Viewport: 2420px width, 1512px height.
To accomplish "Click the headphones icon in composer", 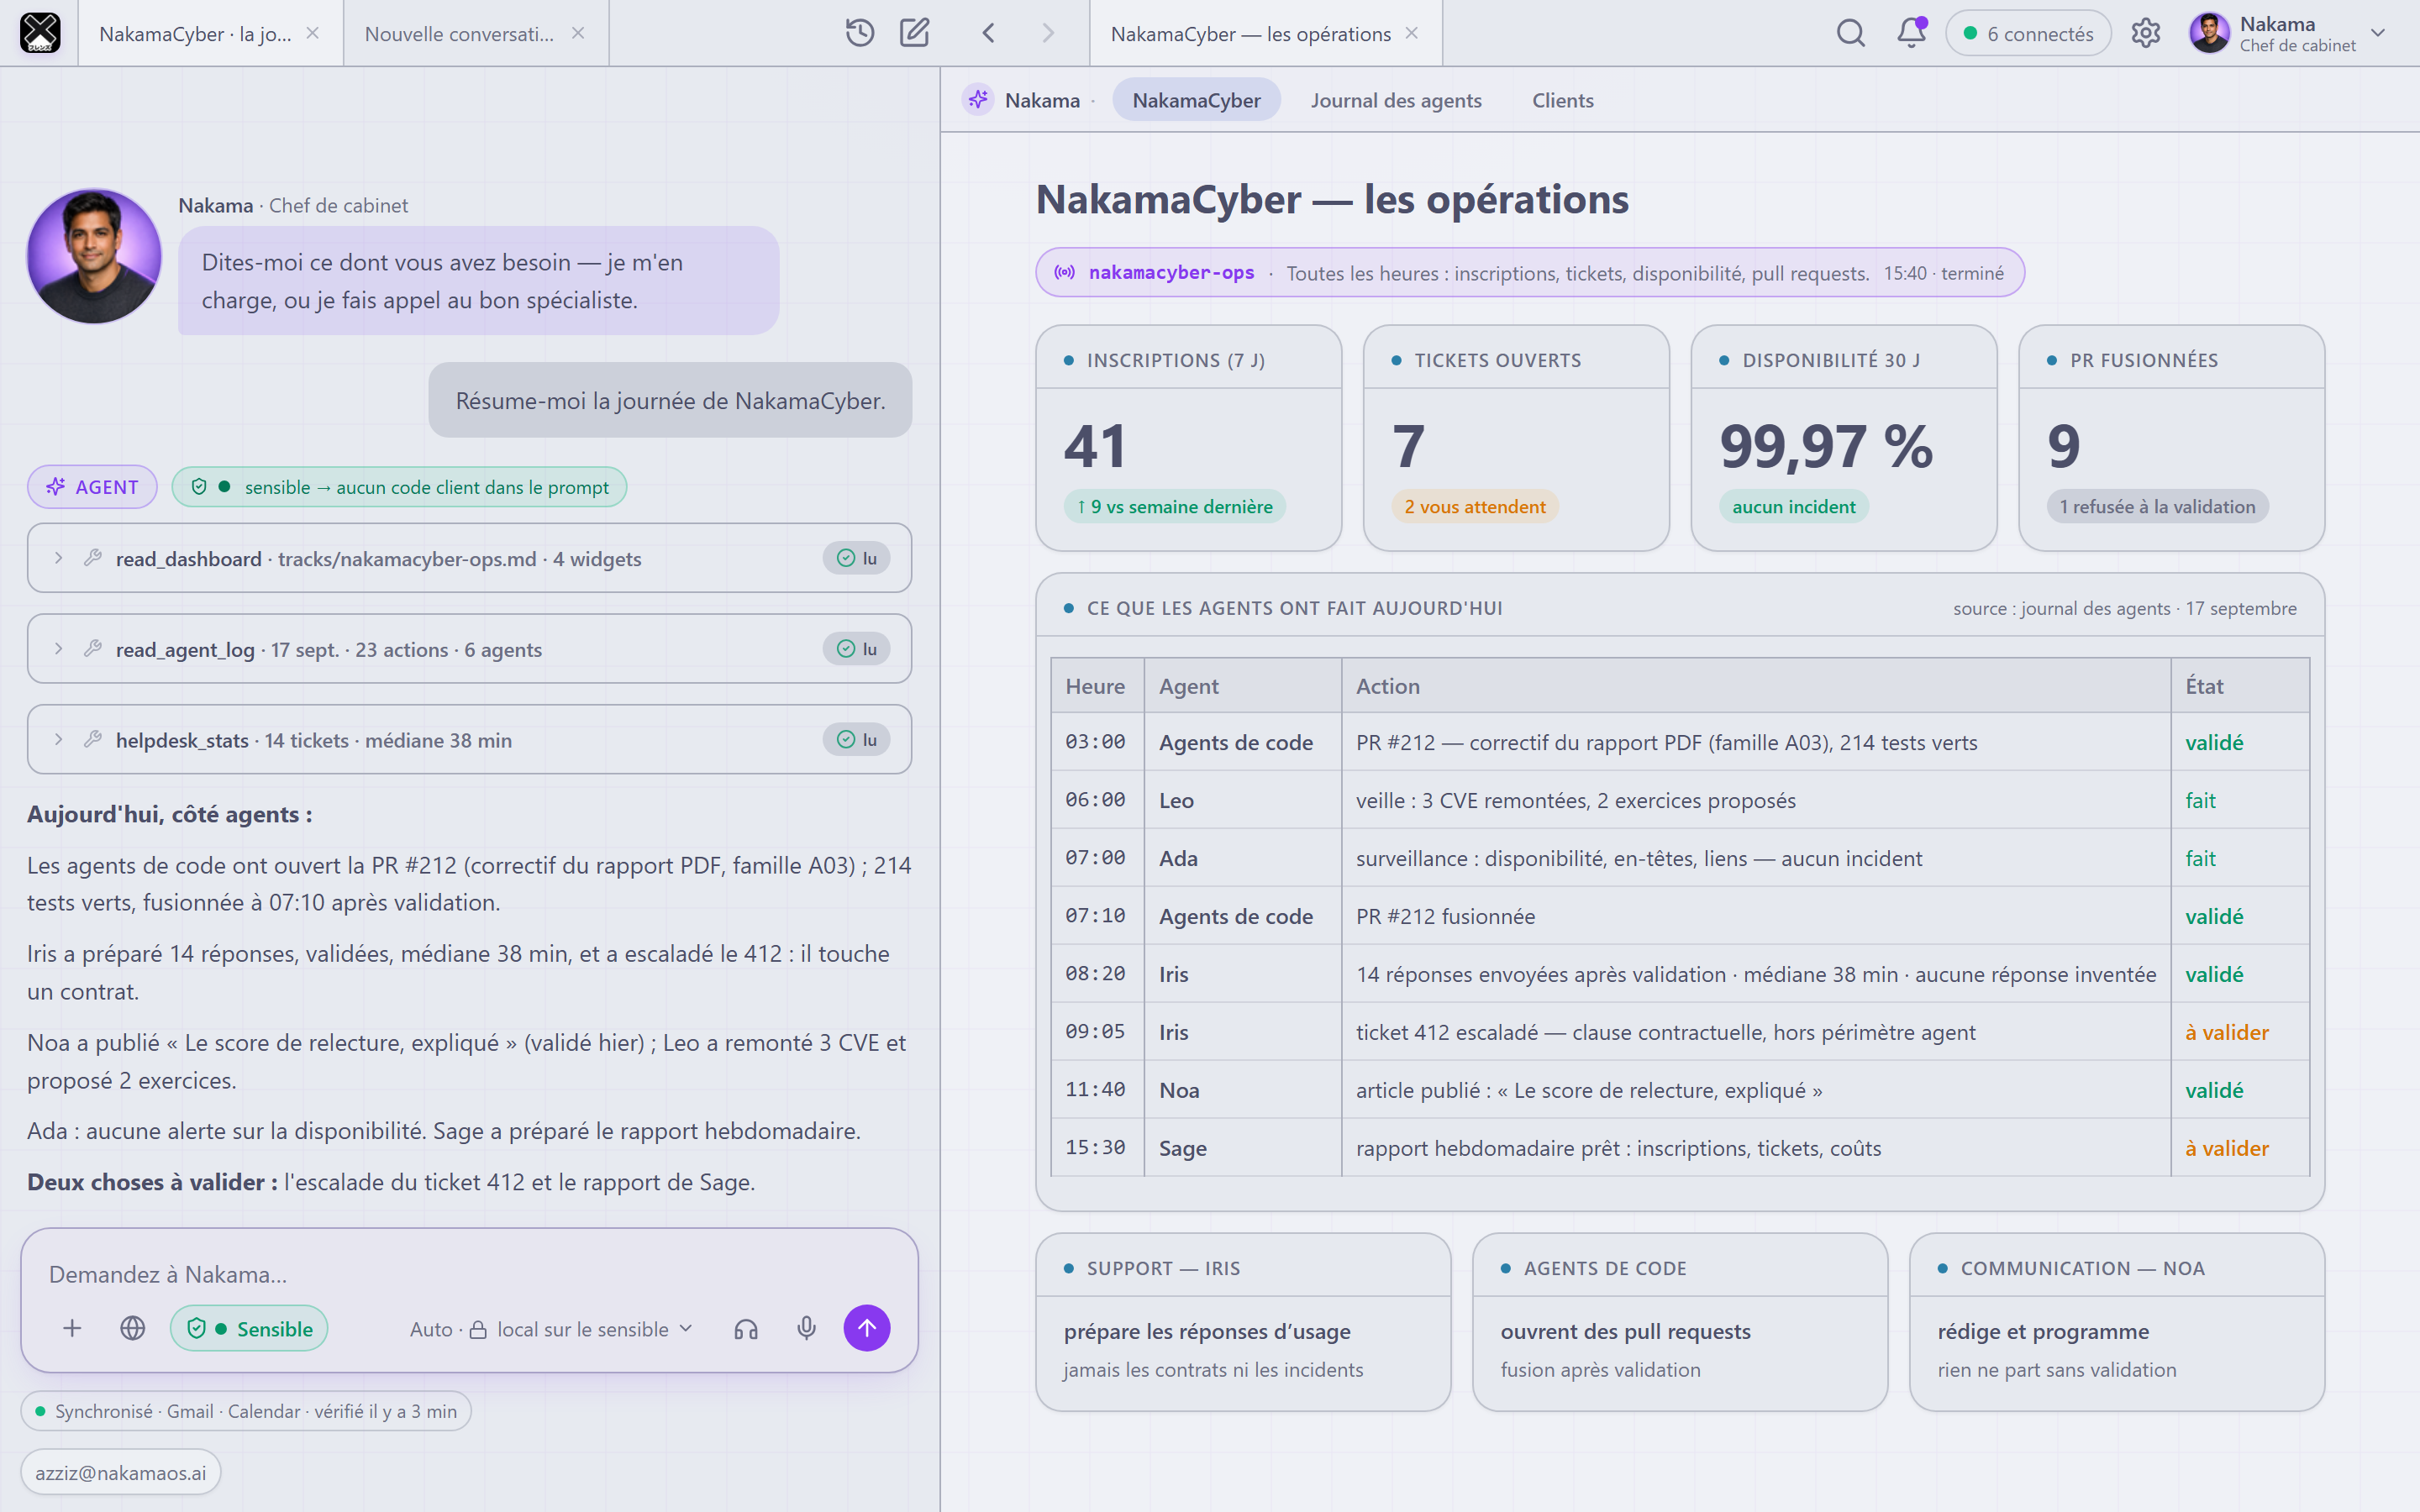I will coord(746,1328).
